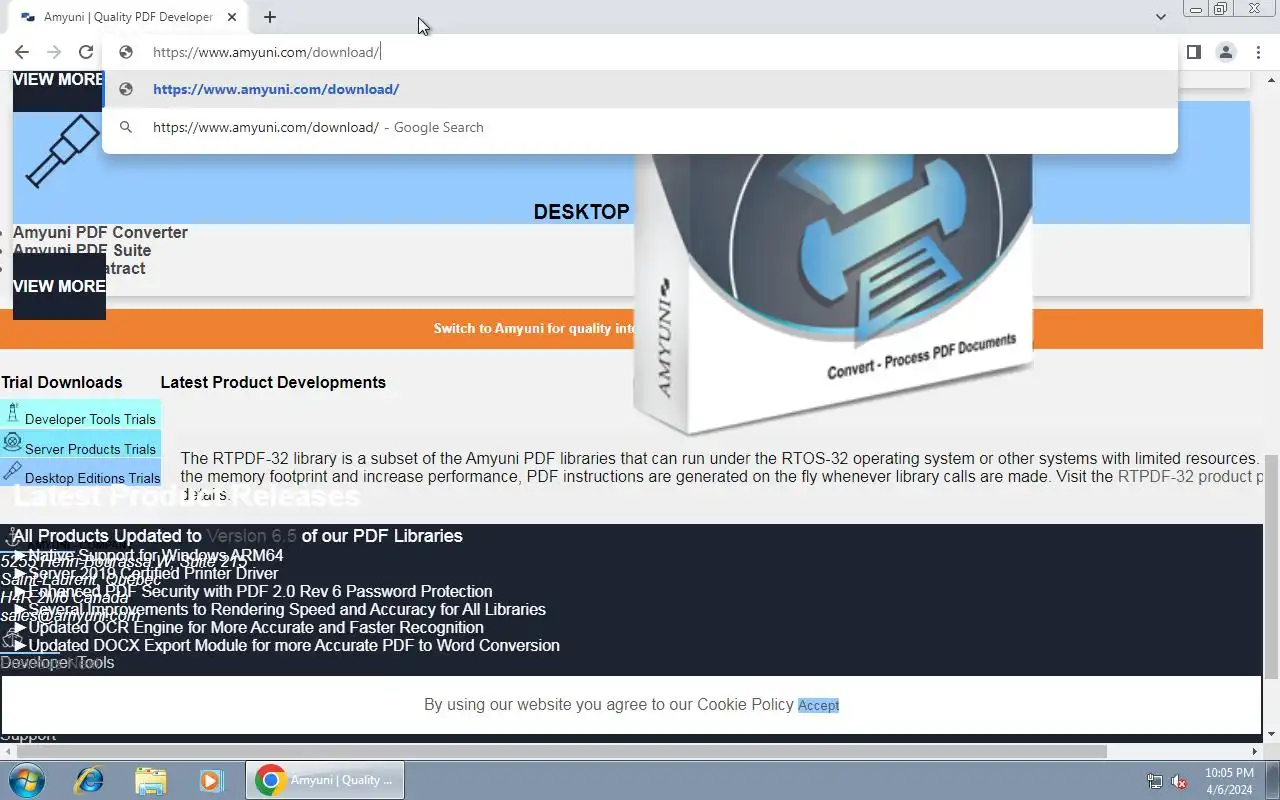This screenshot has height=800, width=1280.
Task: Click the vertical scrollbar thumb
Action: point(1271,565)
